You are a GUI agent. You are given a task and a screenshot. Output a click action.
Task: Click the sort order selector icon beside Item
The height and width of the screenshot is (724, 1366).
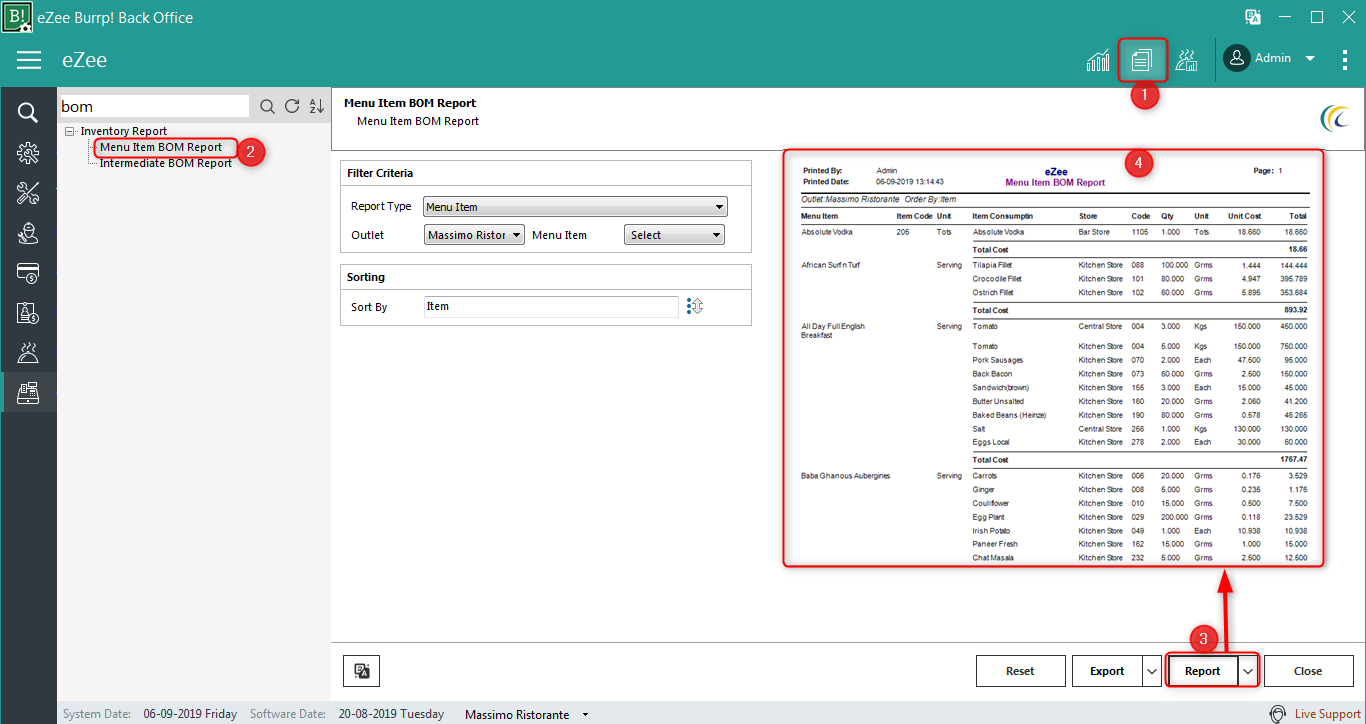(x=696, y=306)
